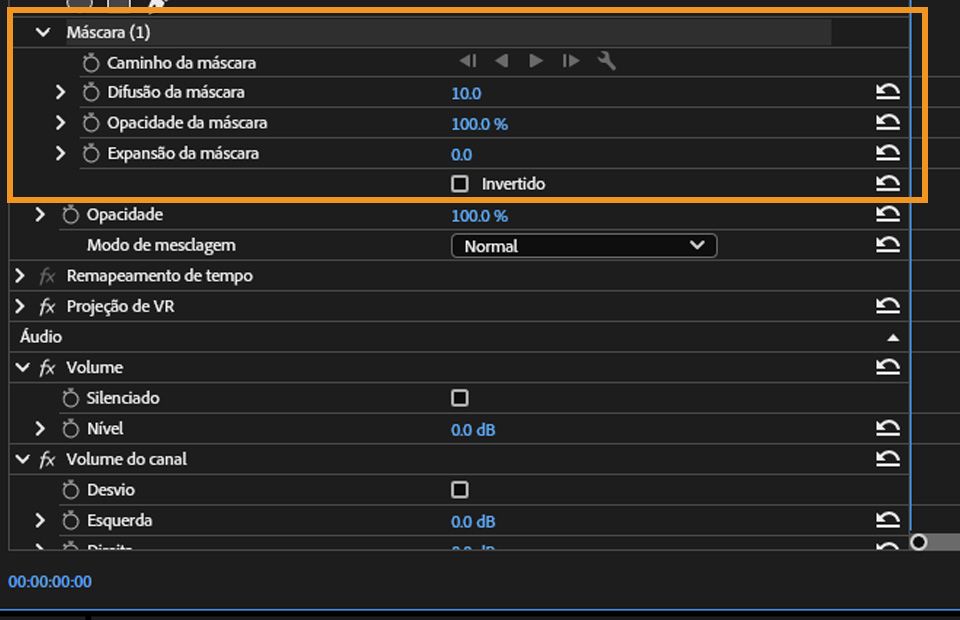Reset the Invertido parameter
Screen dimensions: 960x620
coord(888,184)
